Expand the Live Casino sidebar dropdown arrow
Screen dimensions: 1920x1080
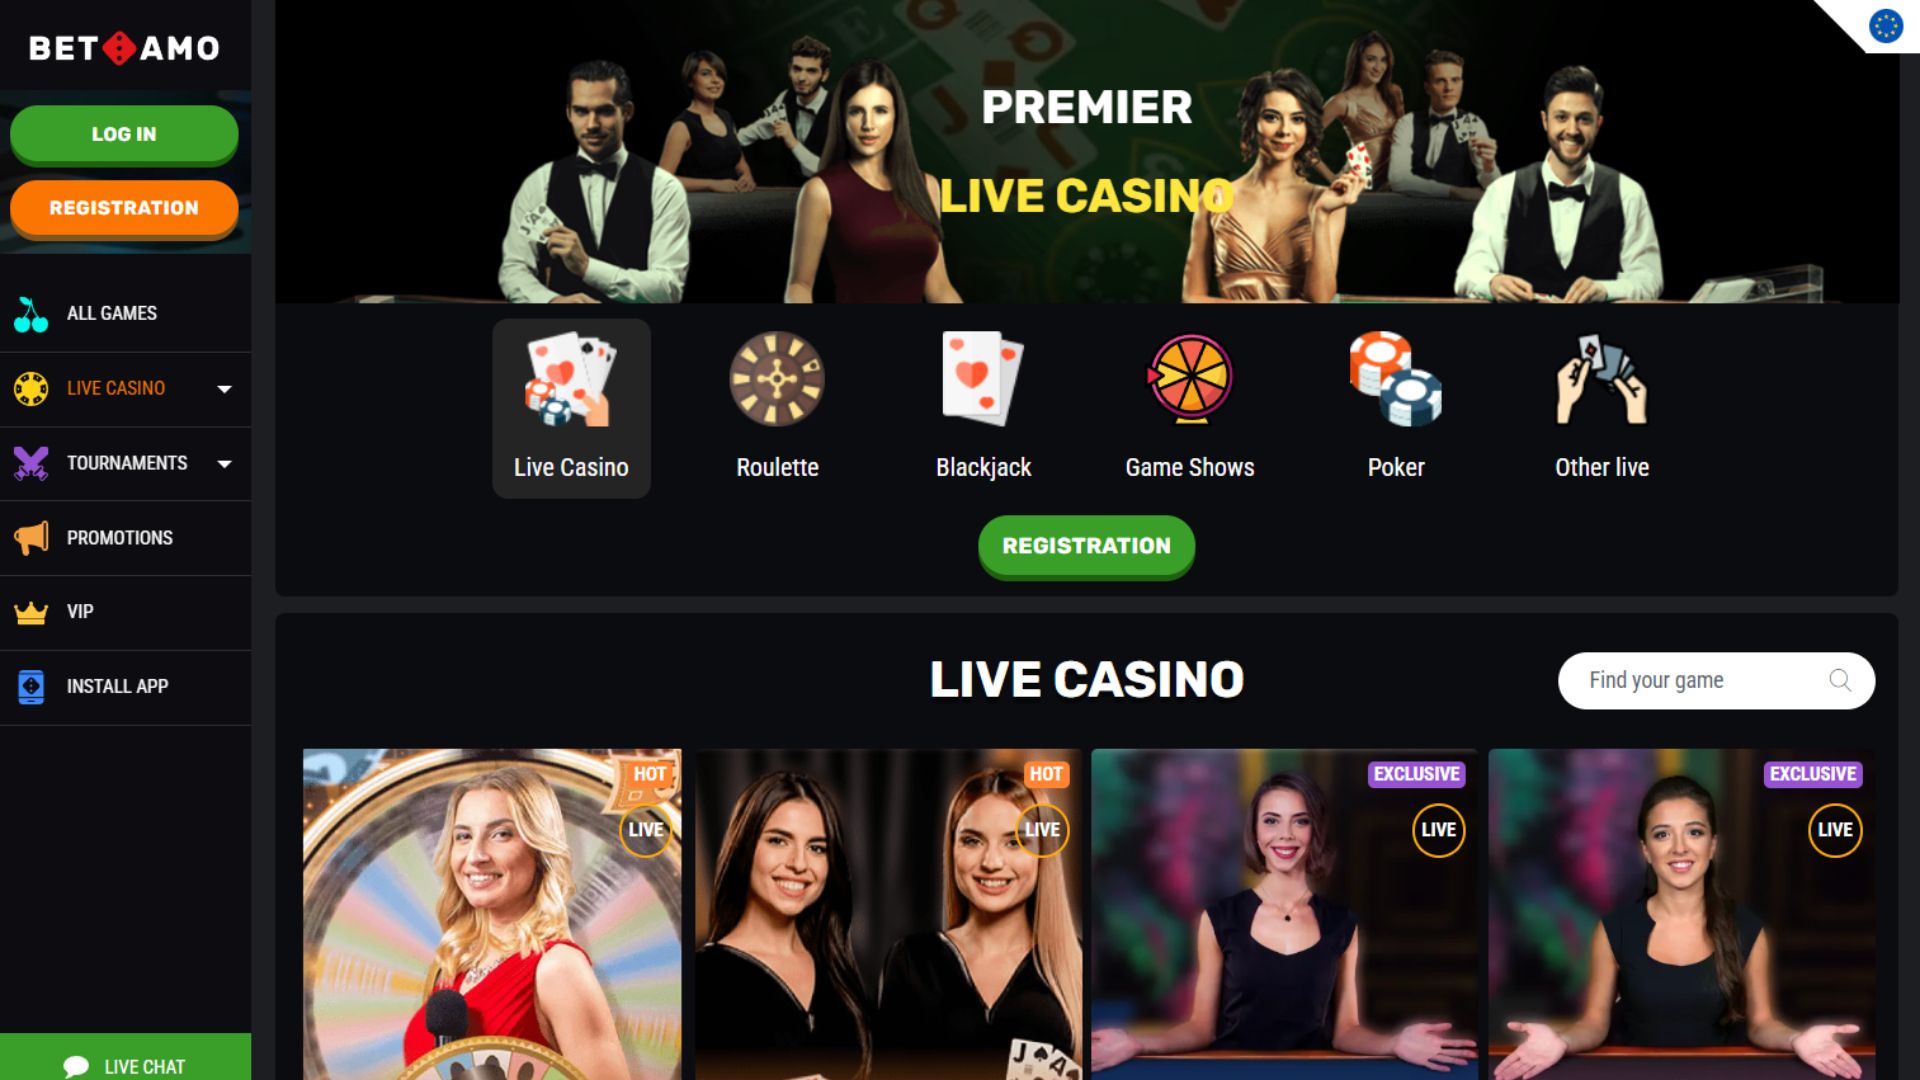[225, 389]
